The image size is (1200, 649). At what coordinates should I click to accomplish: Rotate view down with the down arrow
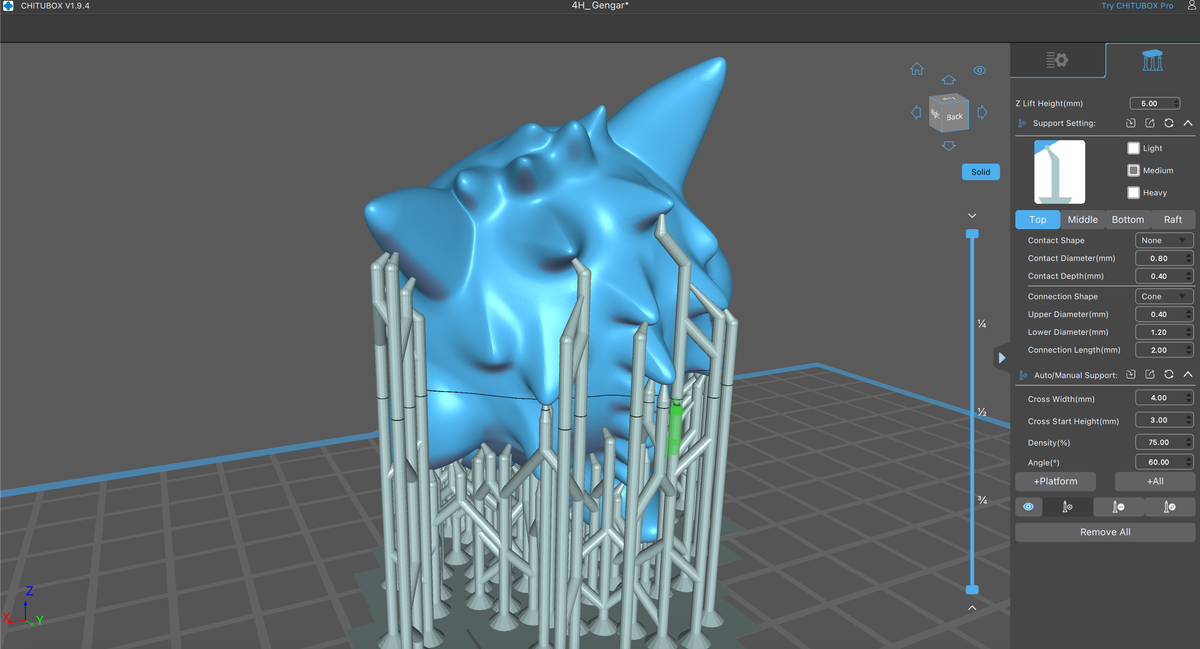point(949,146)
